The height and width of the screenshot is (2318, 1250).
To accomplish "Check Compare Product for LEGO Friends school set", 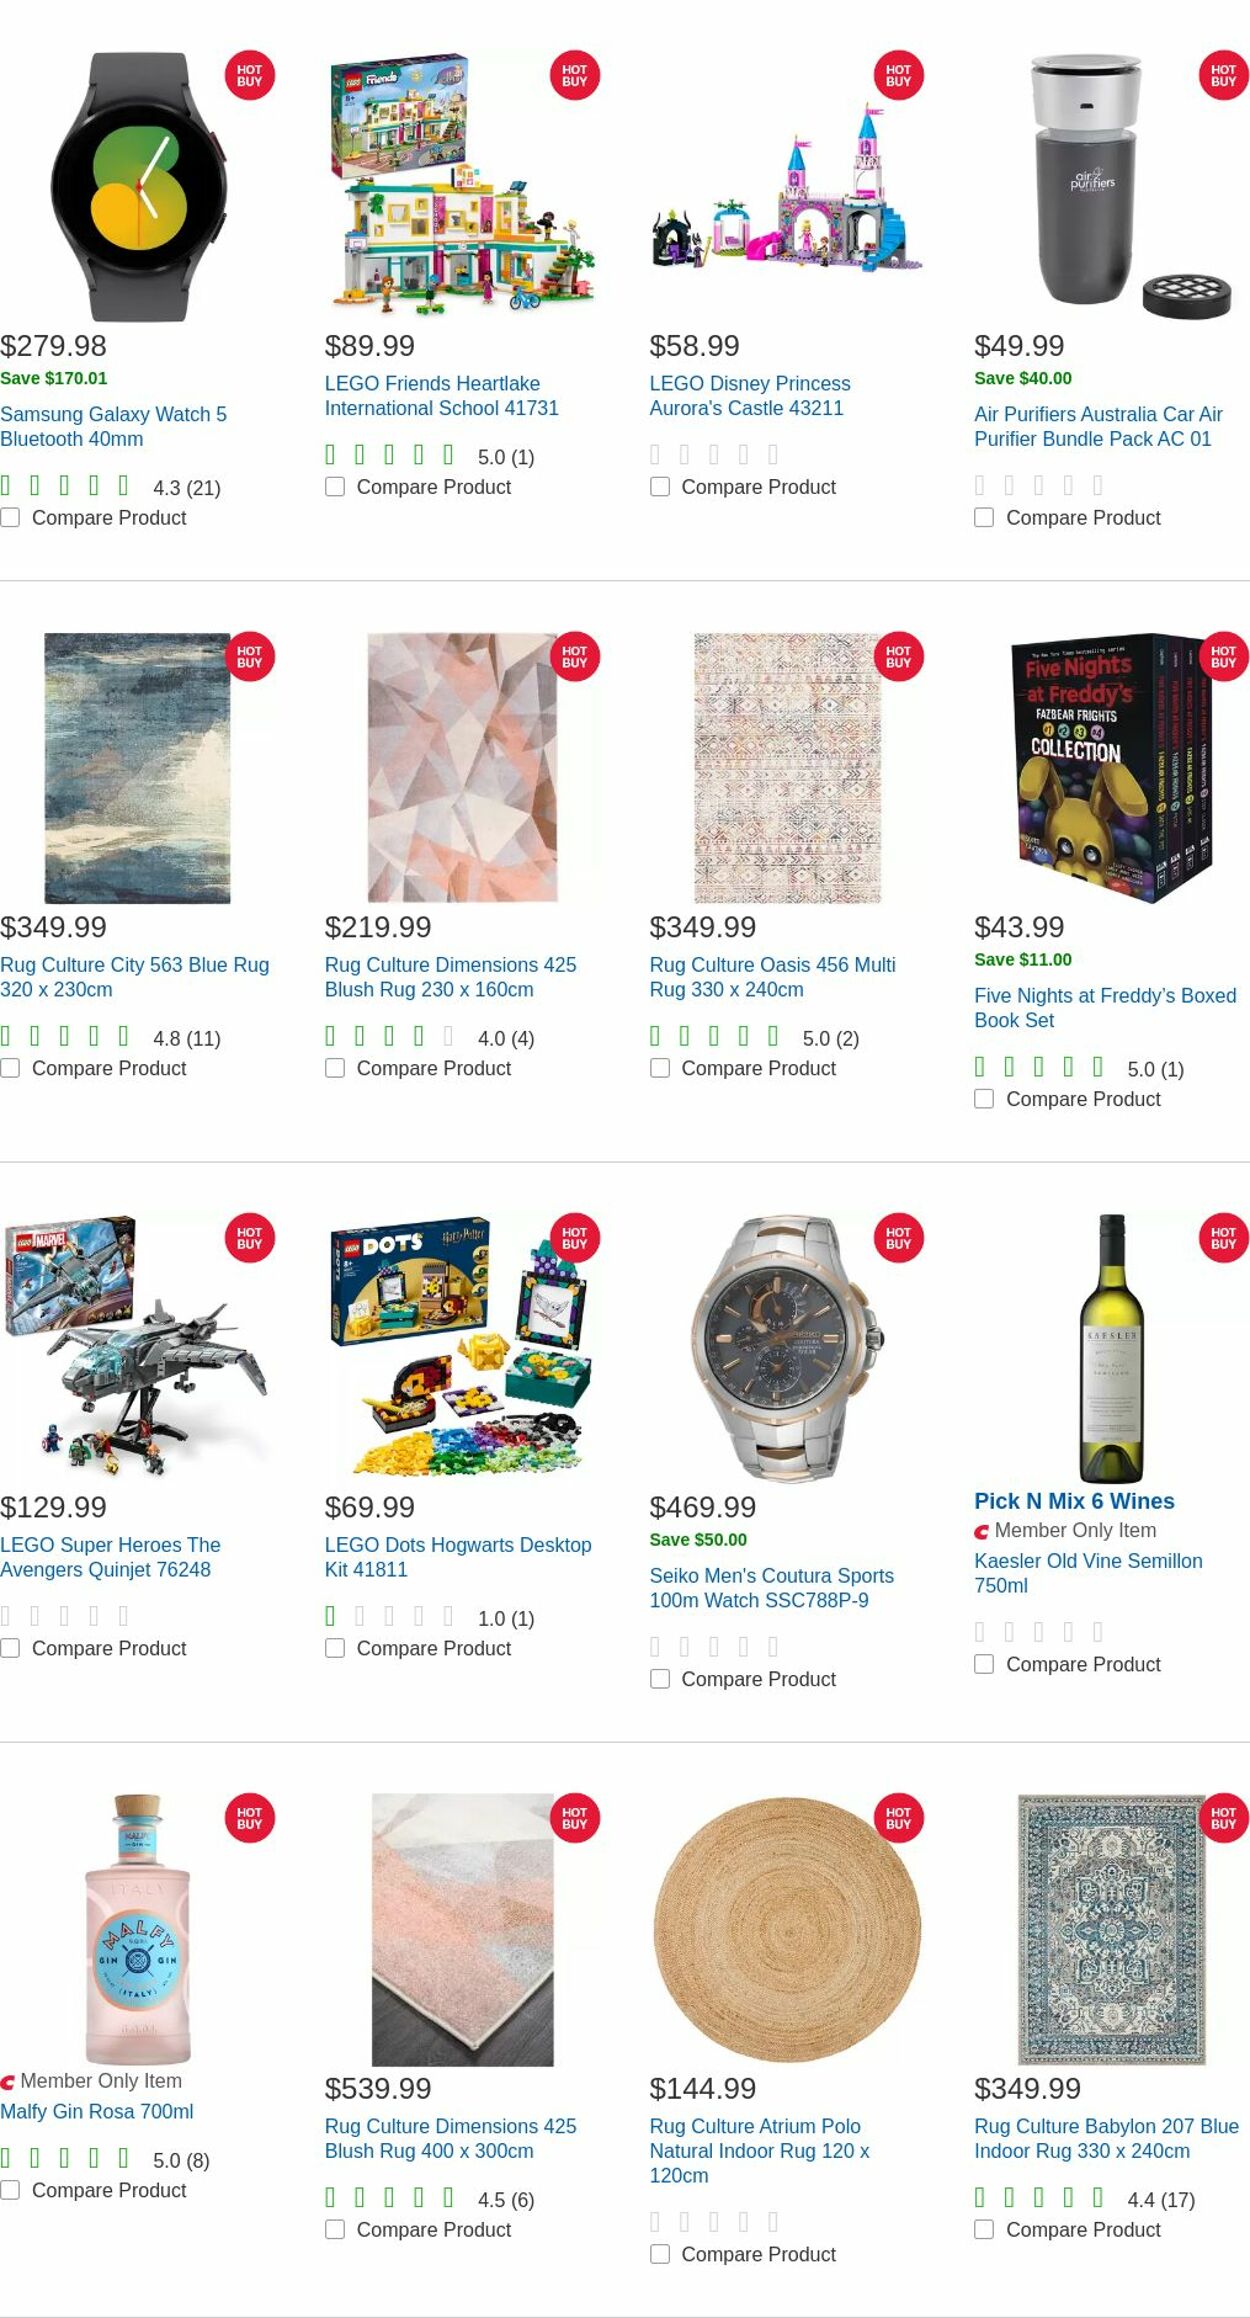I will click(334, 487).
